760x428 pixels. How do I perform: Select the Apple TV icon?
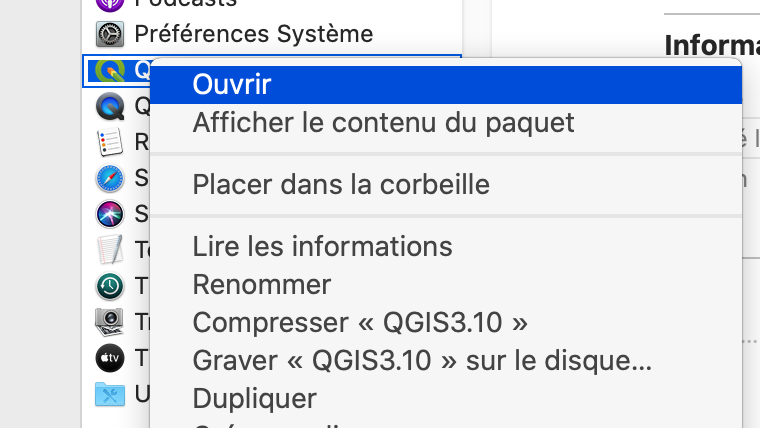point(109,357)
